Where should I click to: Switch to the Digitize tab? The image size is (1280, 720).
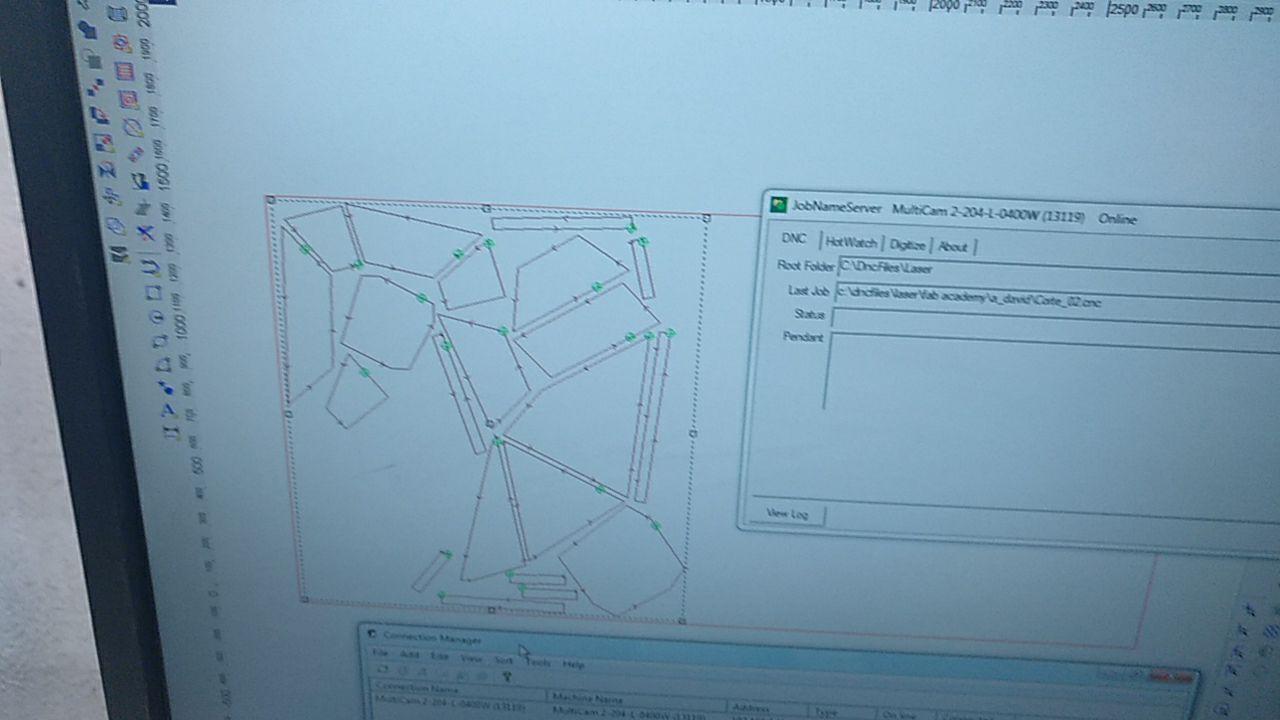[907, 244]
